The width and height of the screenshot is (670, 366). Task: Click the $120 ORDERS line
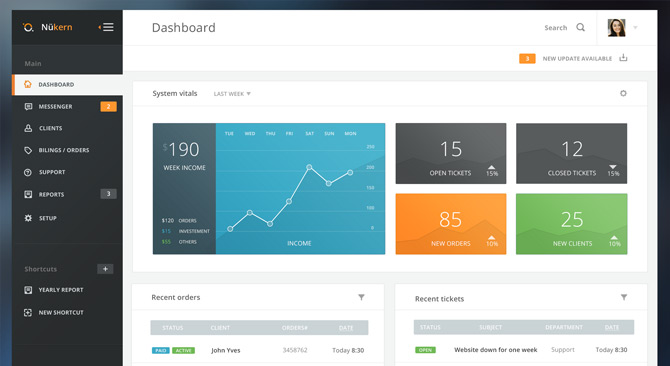pyautogui.click(x=179, y=220)
